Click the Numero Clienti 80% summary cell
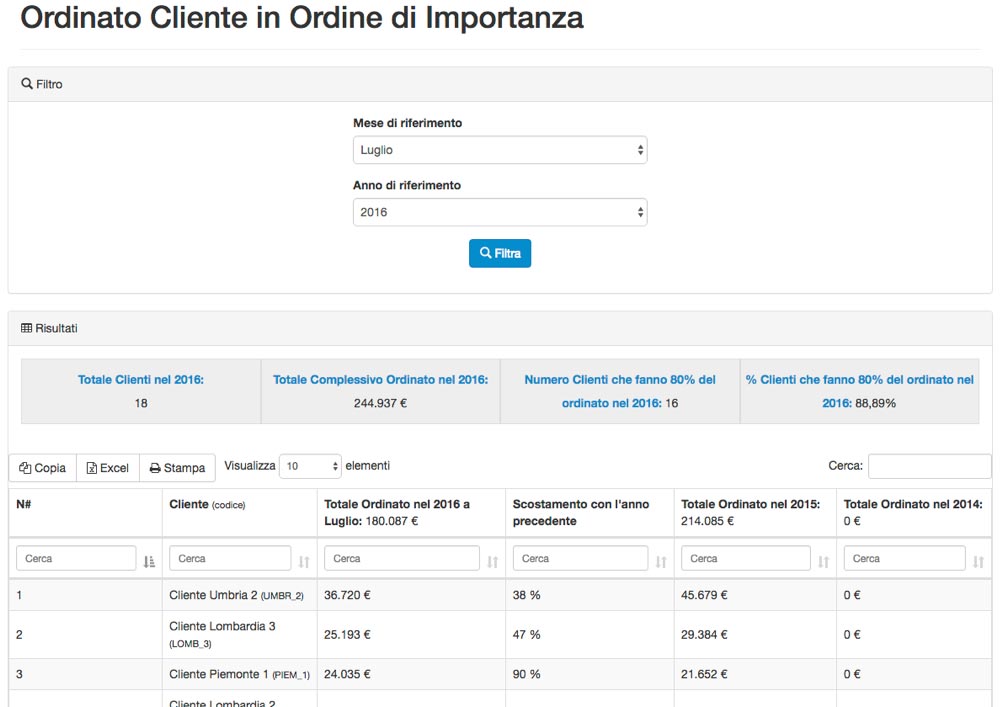1003x707 pixels. pos(620,391)
